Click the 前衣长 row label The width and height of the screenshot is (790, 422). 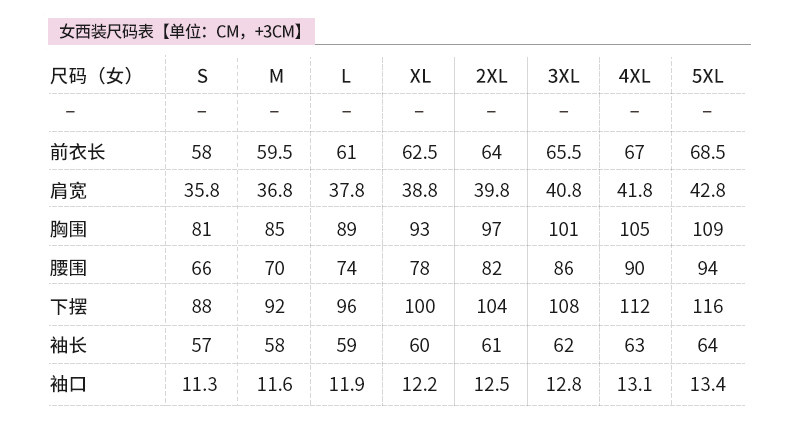(77, 152)
